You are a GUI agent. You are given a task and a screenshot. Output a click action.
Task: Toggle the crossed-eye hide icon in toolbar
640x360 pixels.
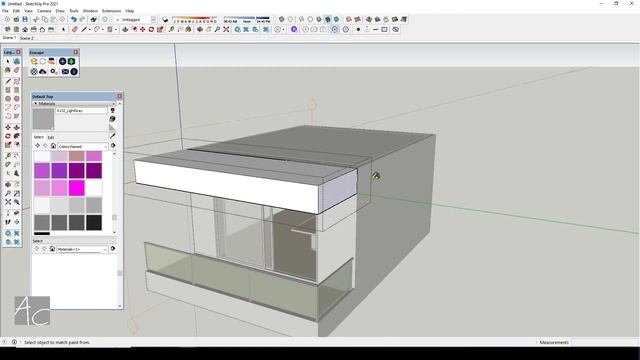point(396,29)
